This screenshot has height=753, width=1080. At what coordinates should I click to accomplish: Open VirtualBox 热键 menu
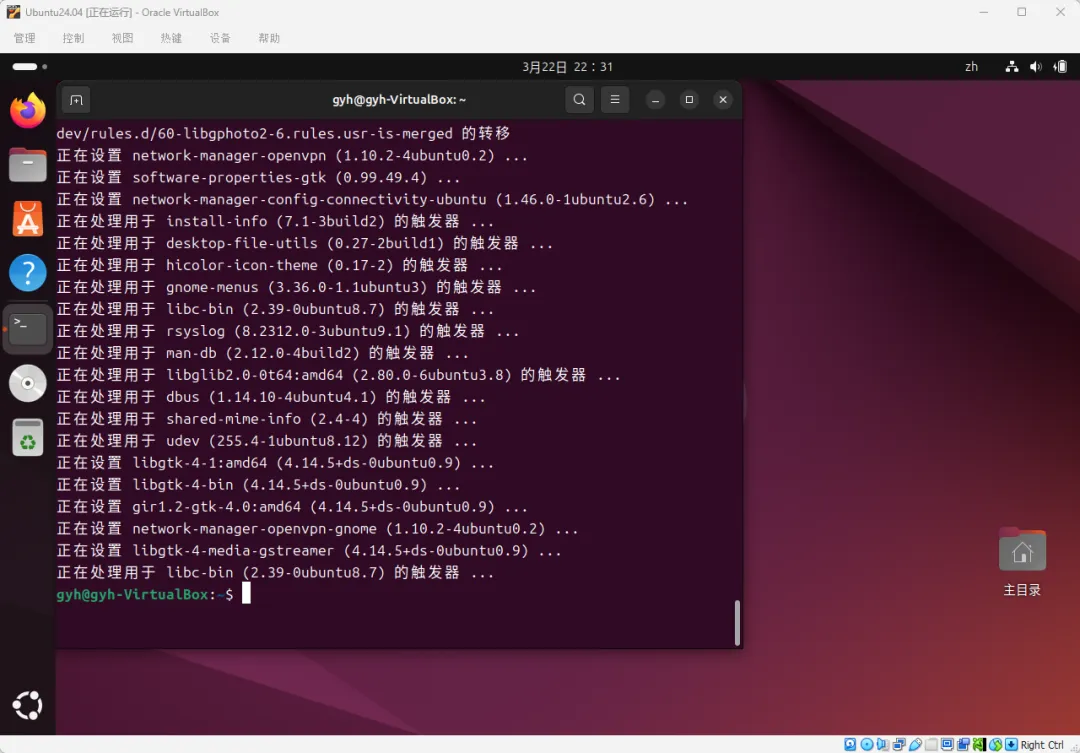[x=172, y=38]
